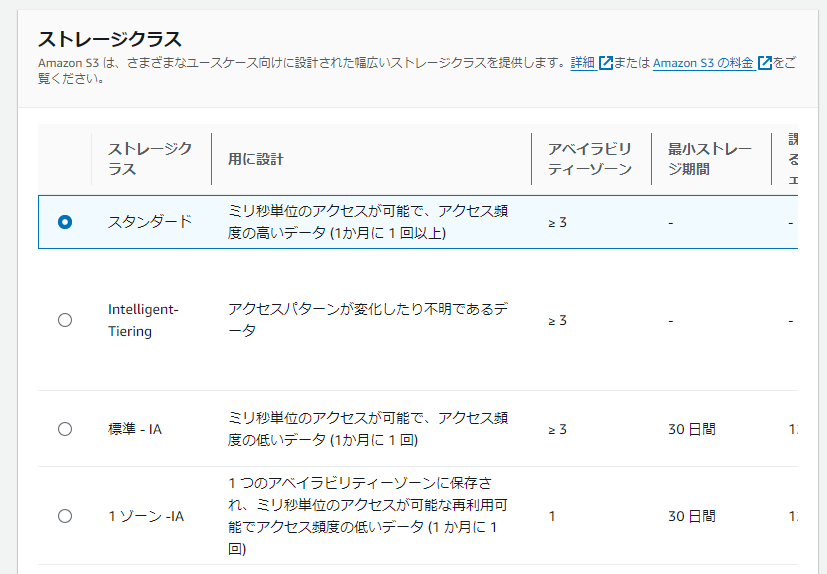Image resolution: width=827 pixels, height=574 pixels.
Task: Choose the Intelligent-Tiering radio button
Action: point(65,320)
